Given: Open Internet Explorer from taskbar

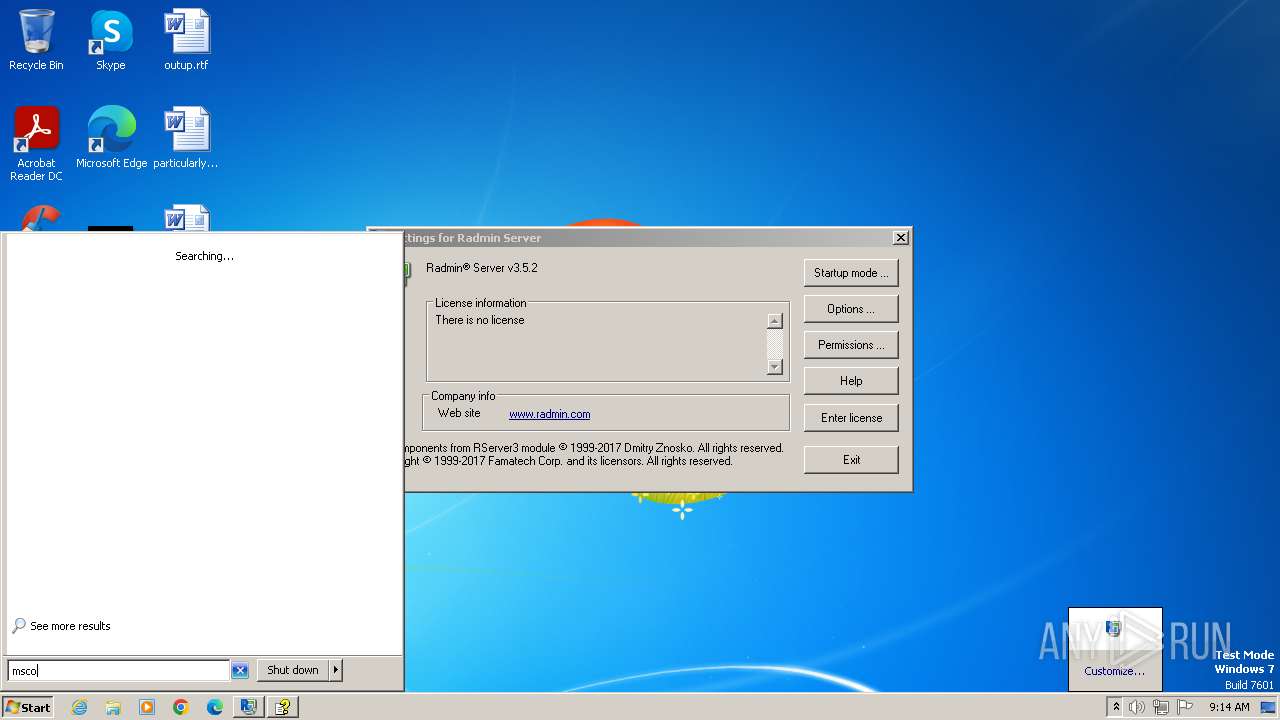Looking at the screenshot, I should pyautogui.click(x=79, y=707).
